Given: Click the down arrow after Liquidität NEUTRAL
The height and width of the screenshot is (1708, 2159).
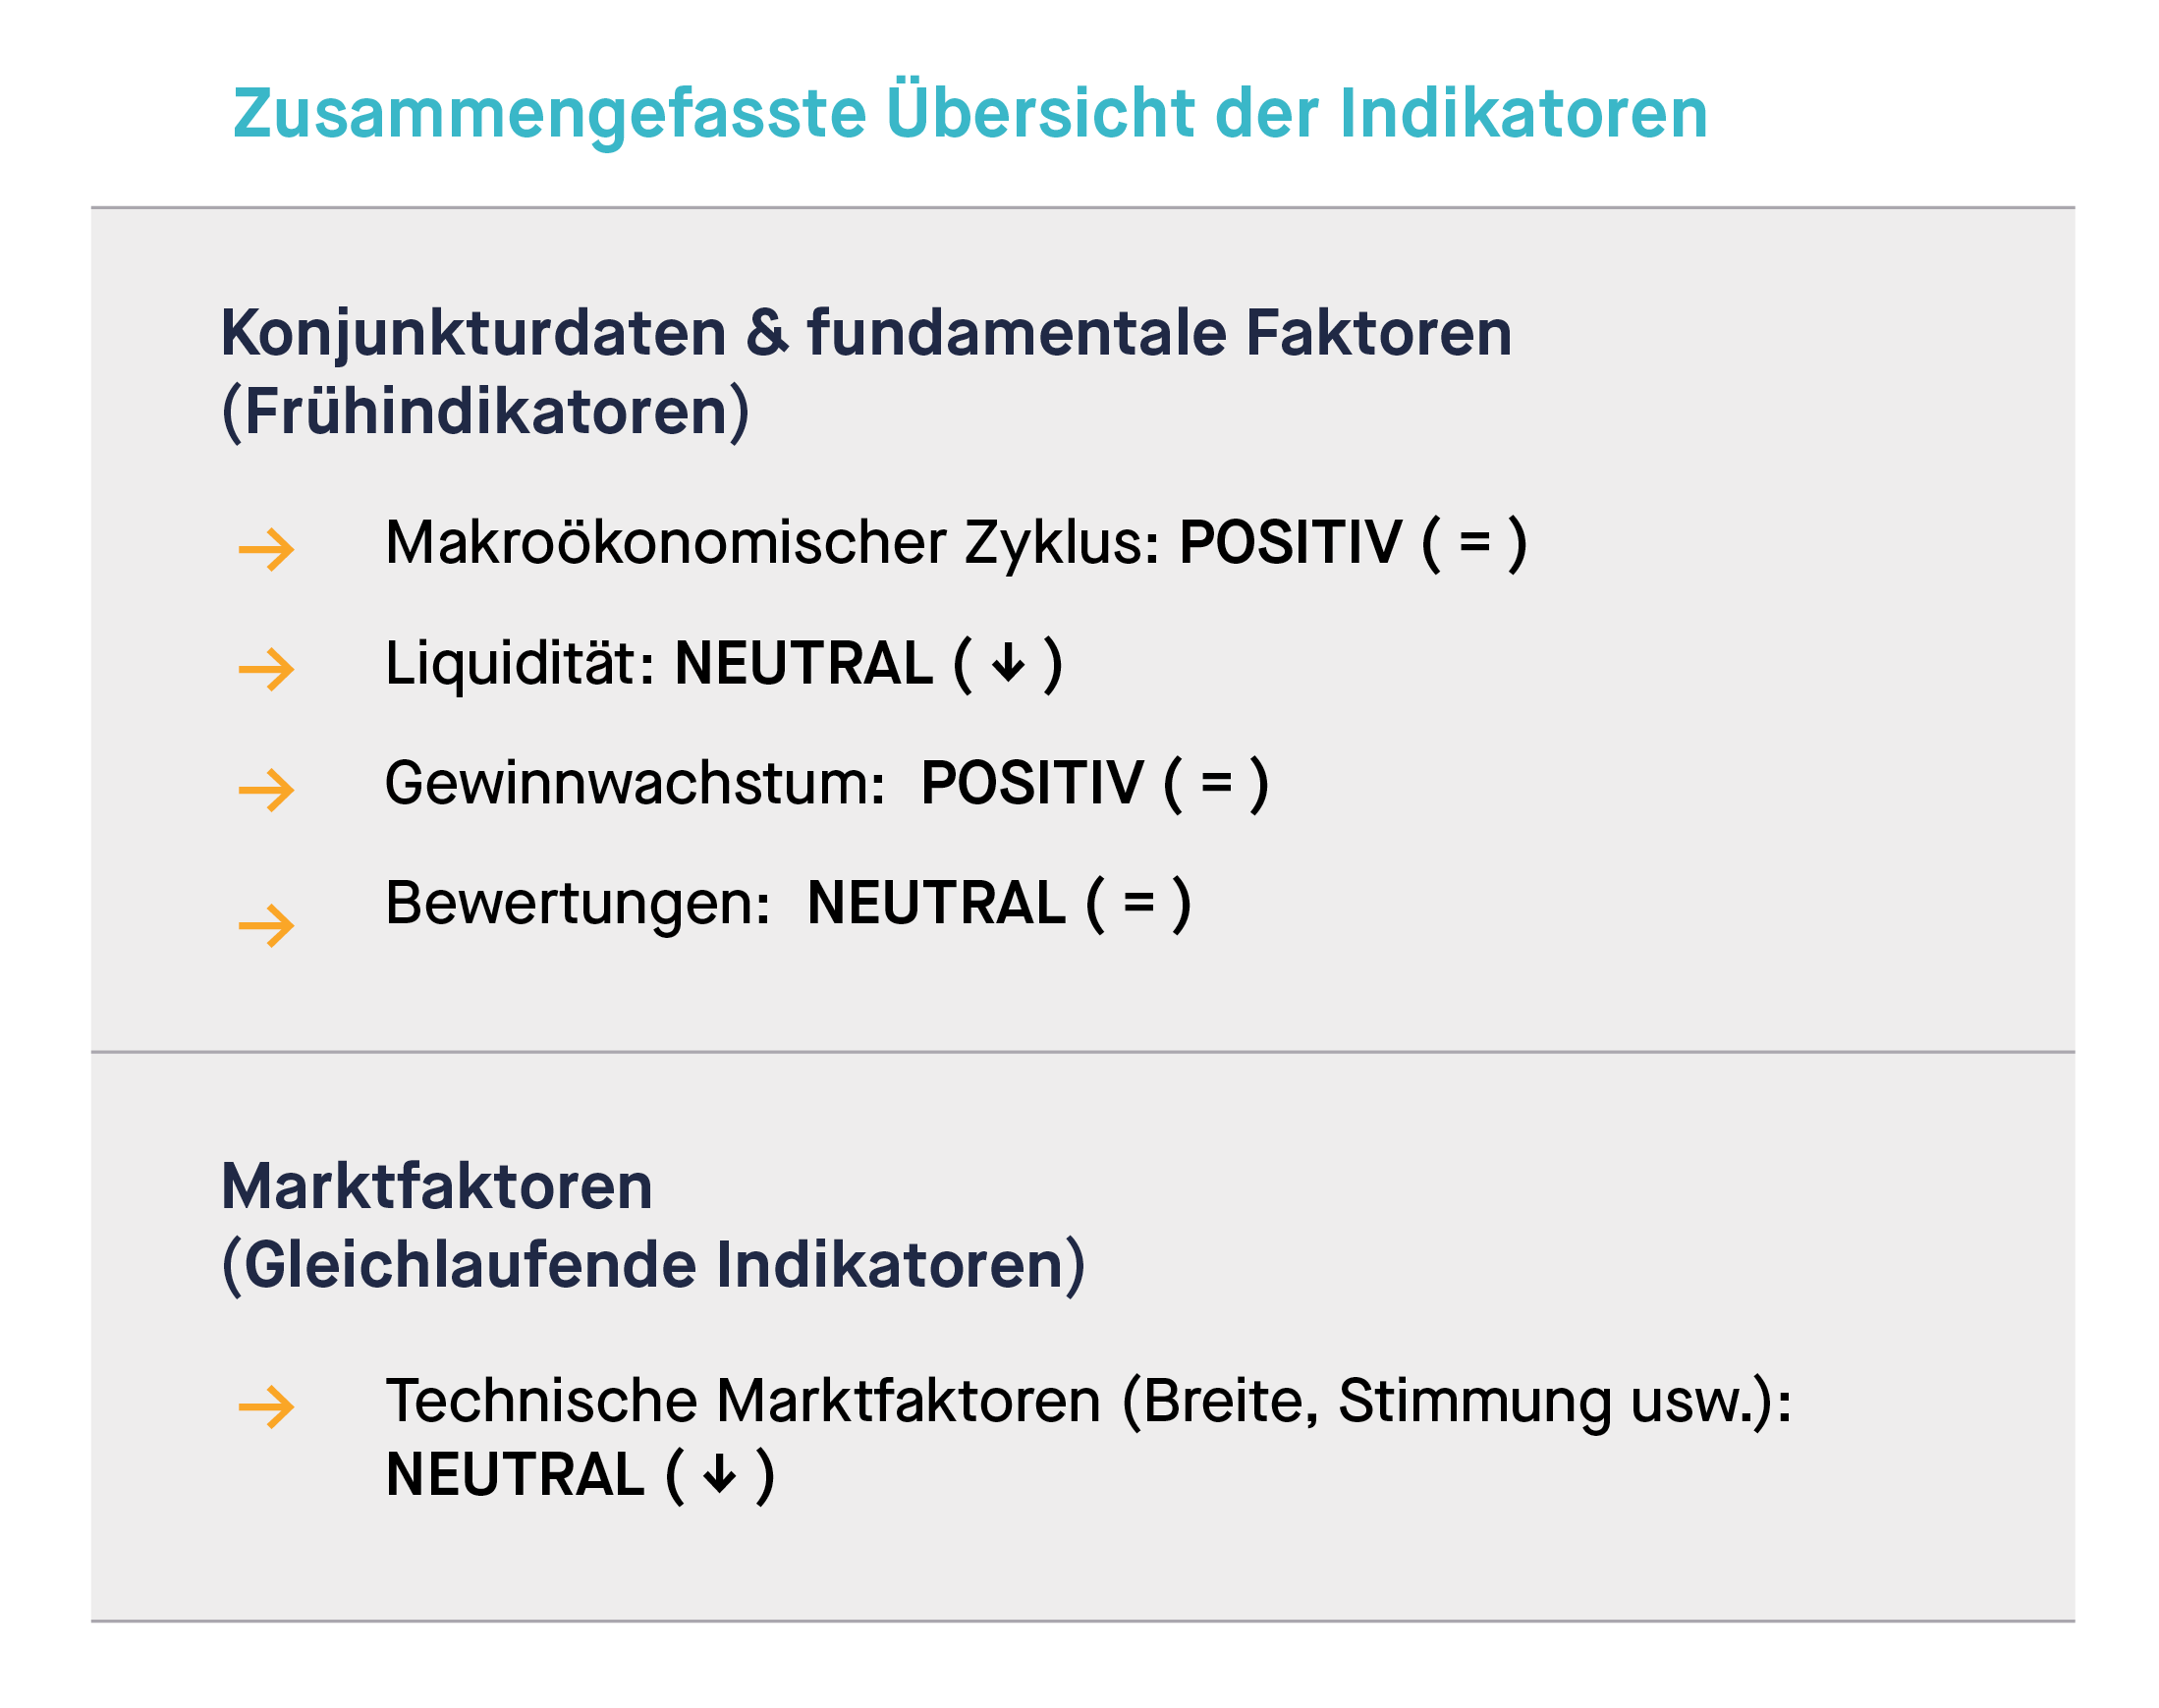Looking at the screenshot, I should tap(1008, 664).
